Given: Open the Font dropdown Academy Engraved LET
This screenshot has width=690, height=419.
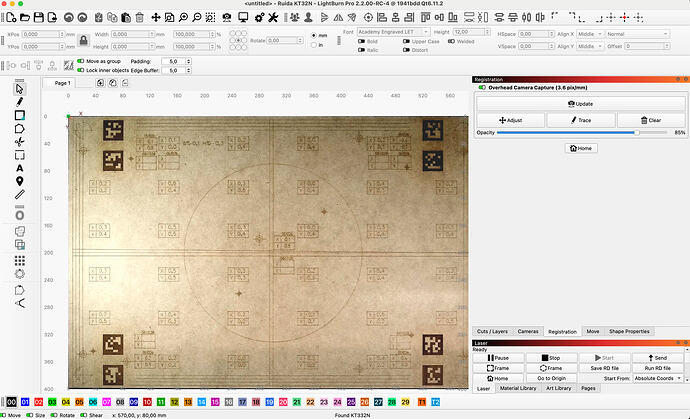Looking at the screenshot, I should point(393,32).
